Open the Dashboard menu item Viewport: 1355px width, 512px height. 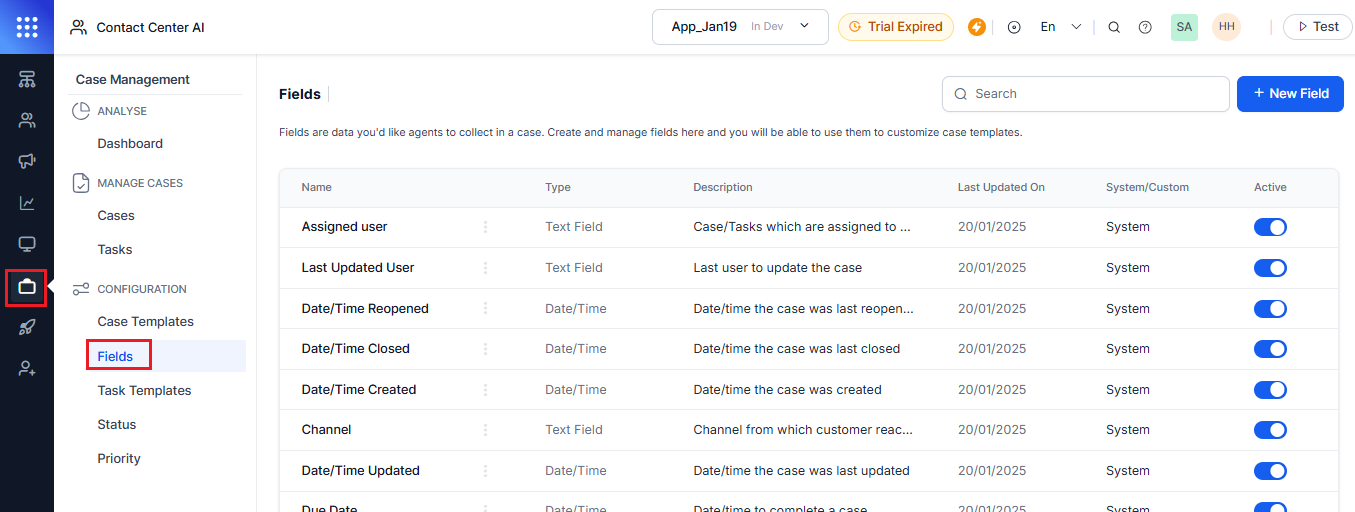[130, 144]
